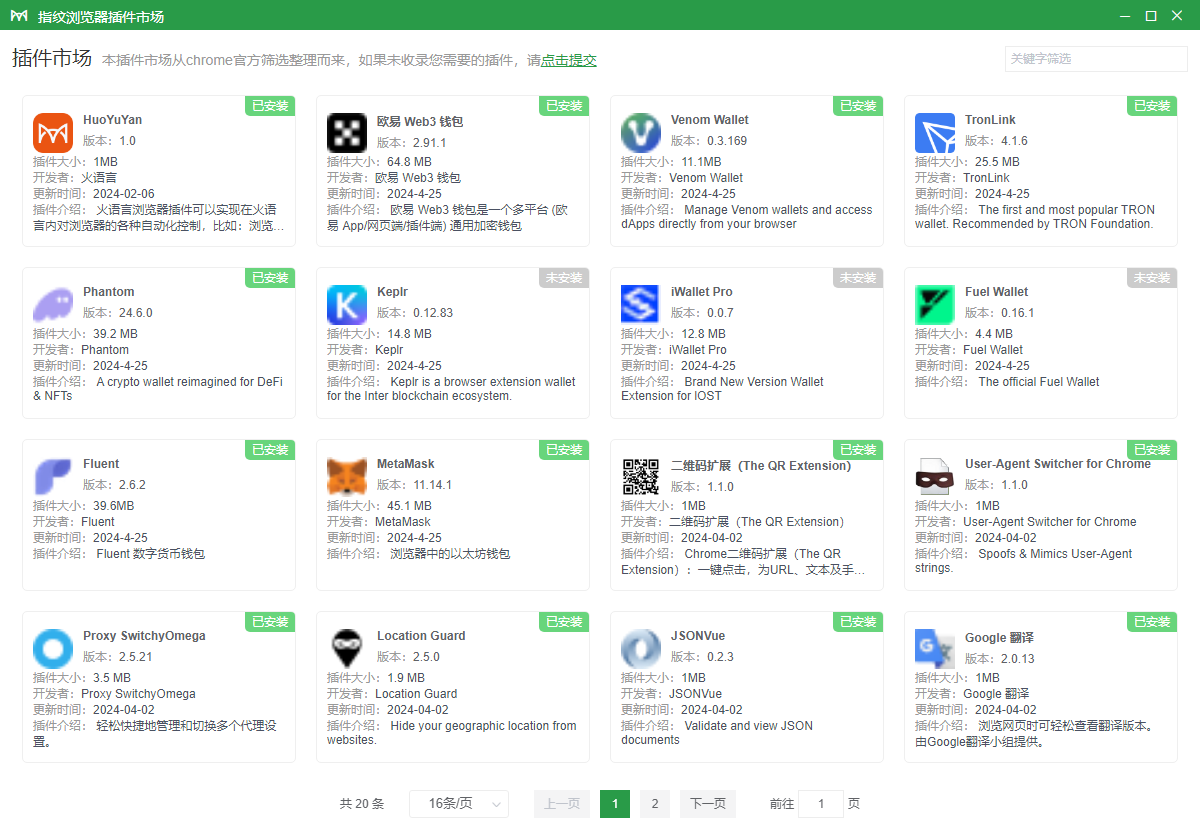Viewport: 1200px width, 830px height.
Task: Click the TronLink plugin icon
Action: tap(935, 133)
